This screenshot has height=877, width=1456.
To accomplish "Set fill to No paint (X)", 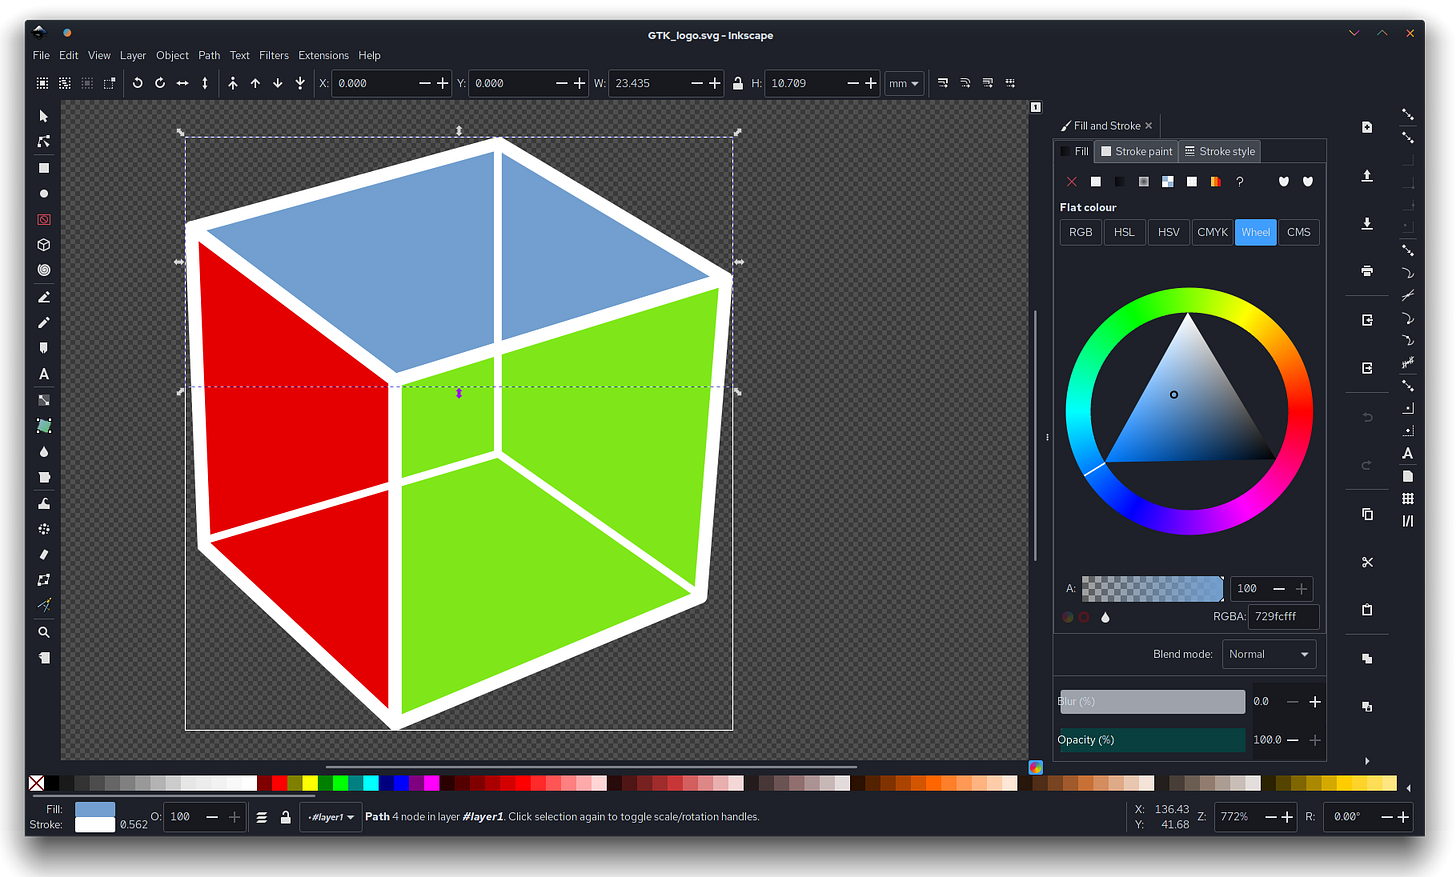I will click(1071, 182).
